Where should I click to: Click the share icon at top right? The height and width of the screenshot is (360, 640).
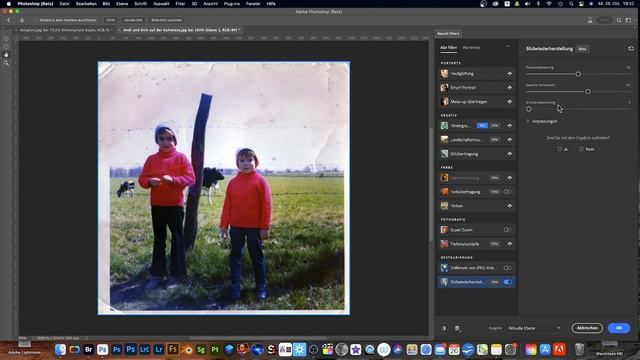coord(590,20)
